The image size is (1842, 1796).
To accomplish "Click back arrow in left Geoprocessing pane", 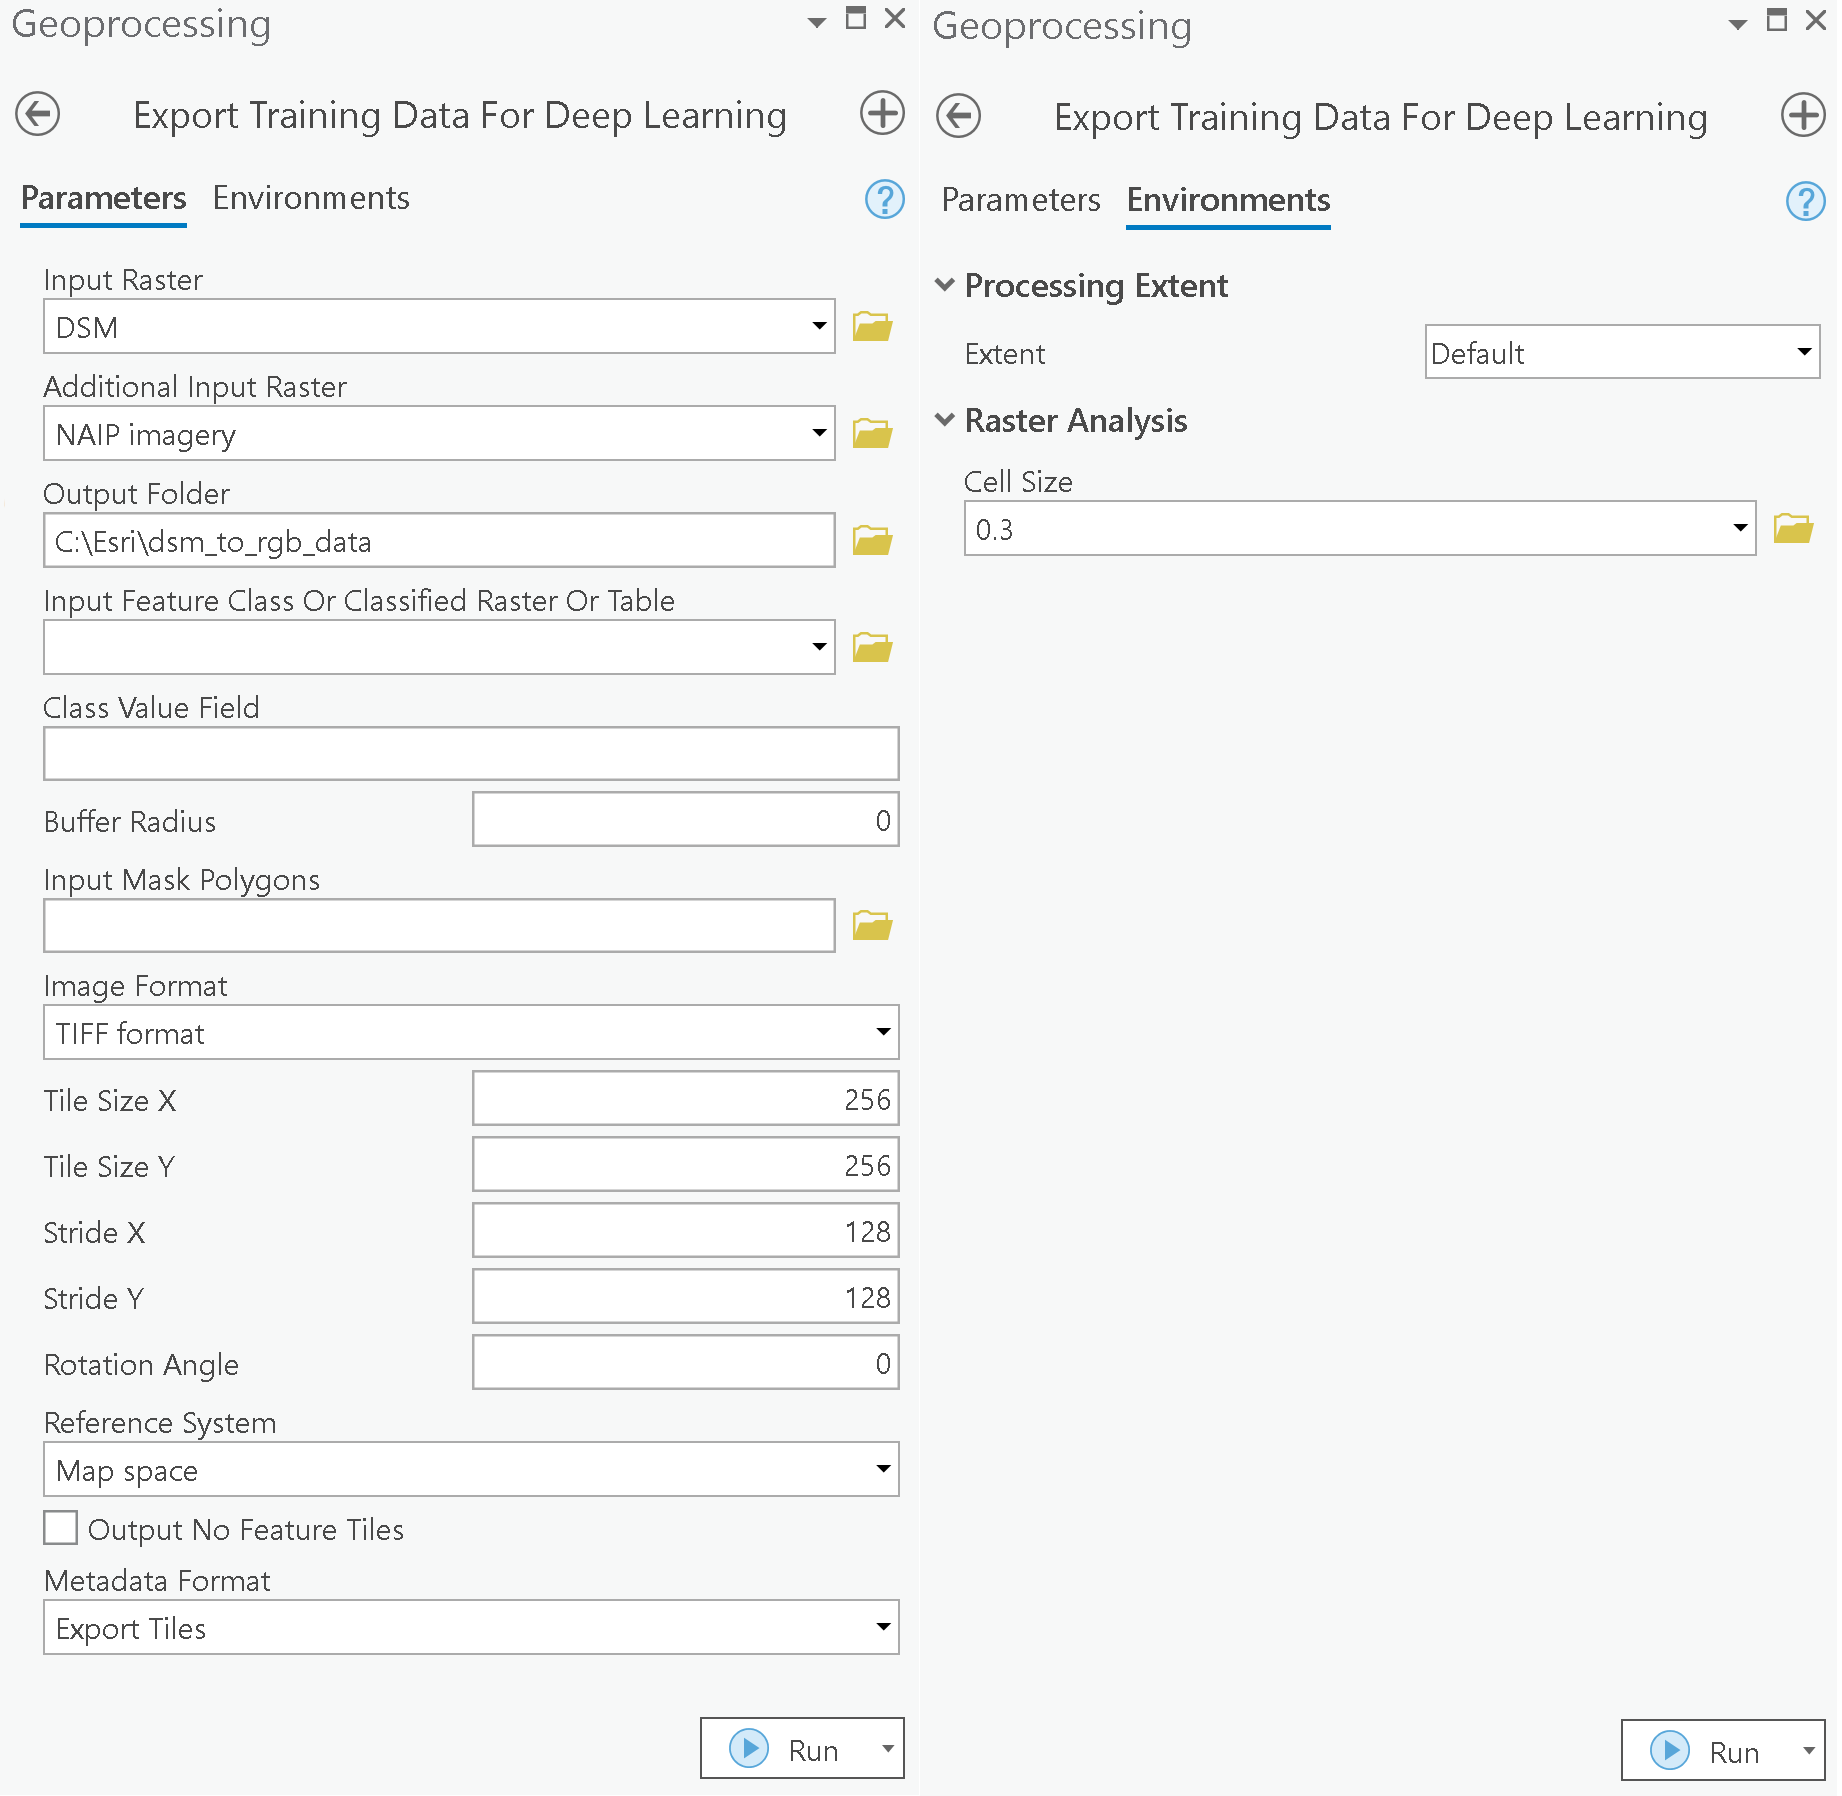I will tap(38, 114).
